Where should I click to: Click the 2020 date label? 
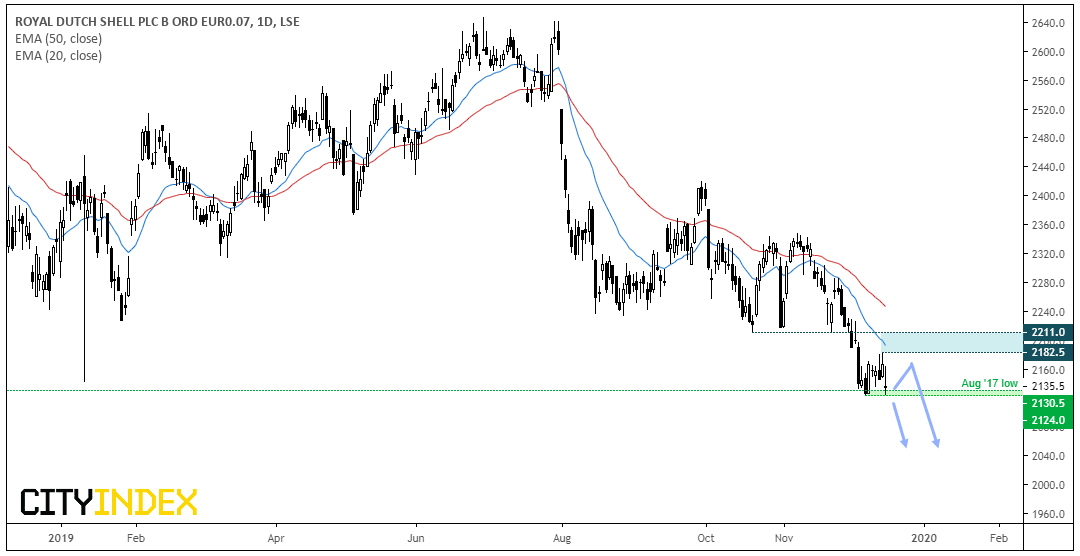pyautogui.click(x=923, y=537)
